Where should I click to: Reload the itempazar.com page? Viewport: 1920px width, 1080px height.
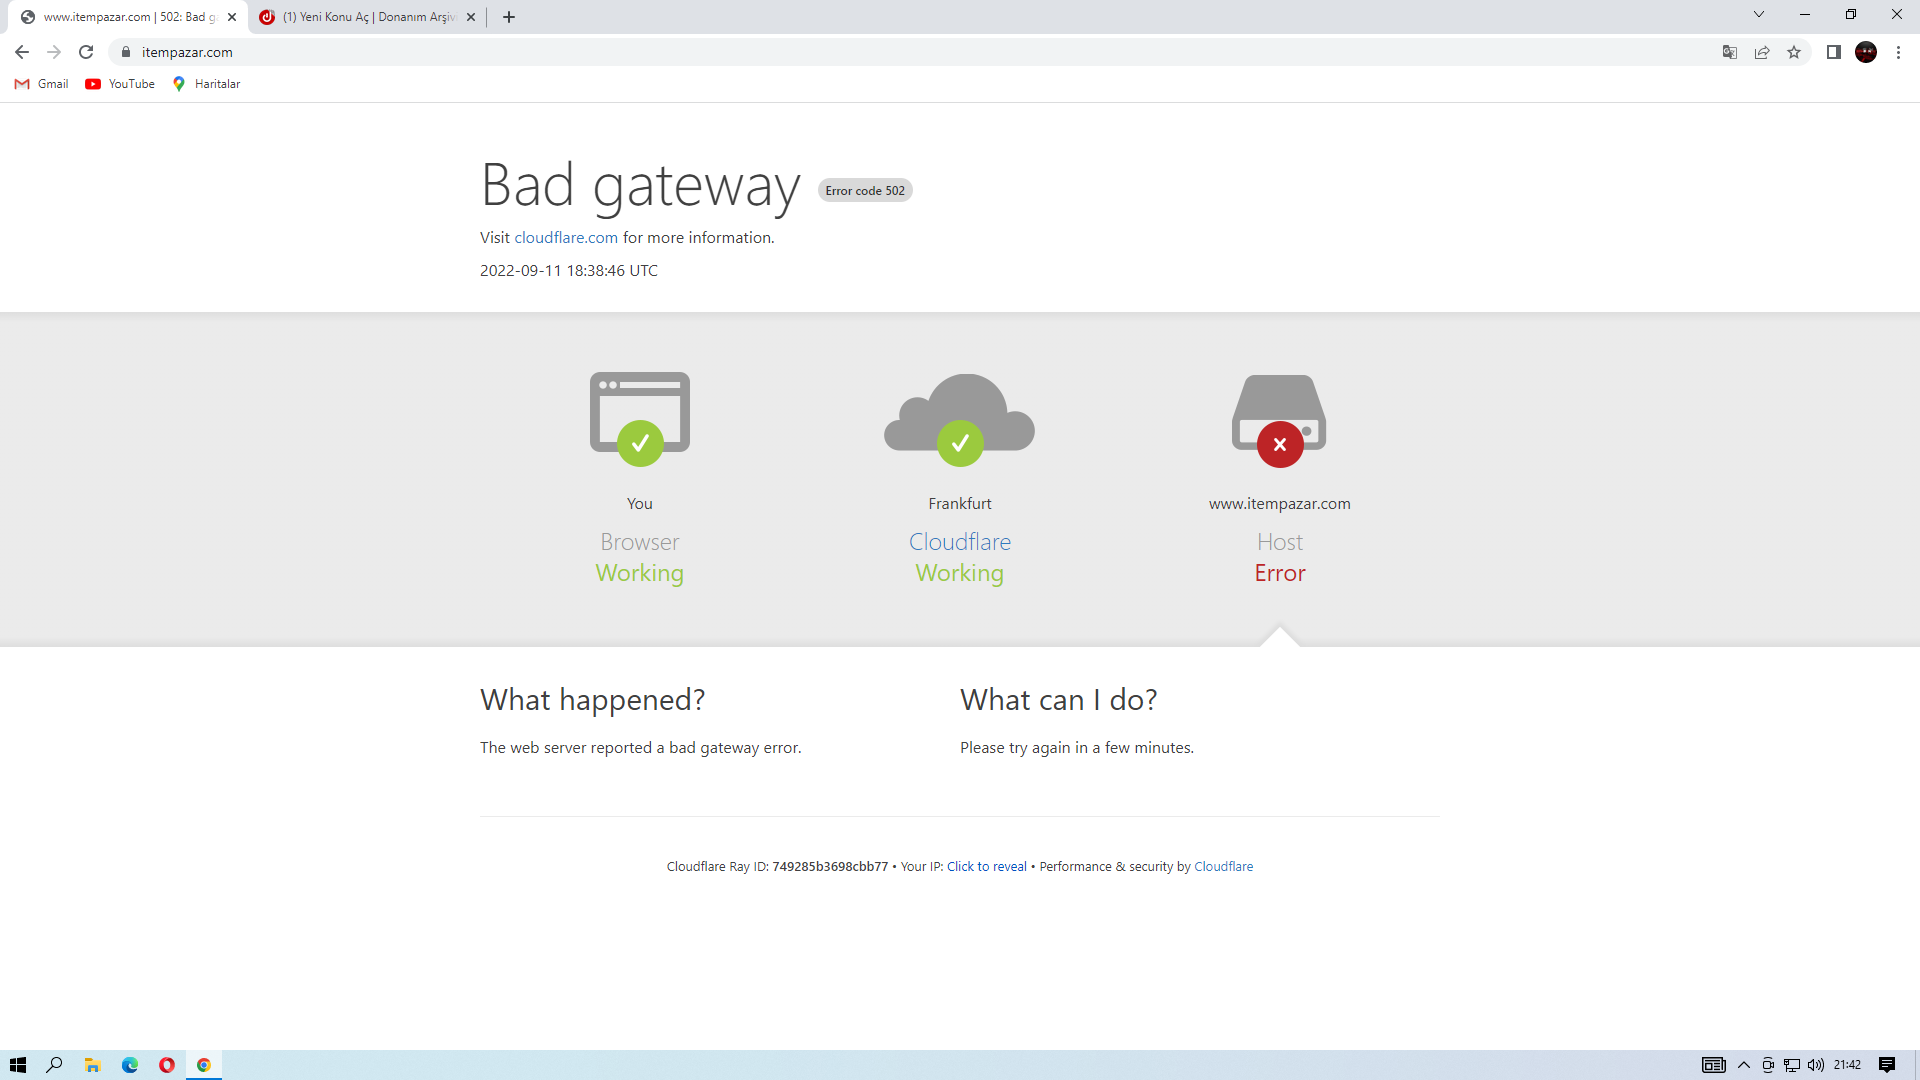tap(86, 52)
